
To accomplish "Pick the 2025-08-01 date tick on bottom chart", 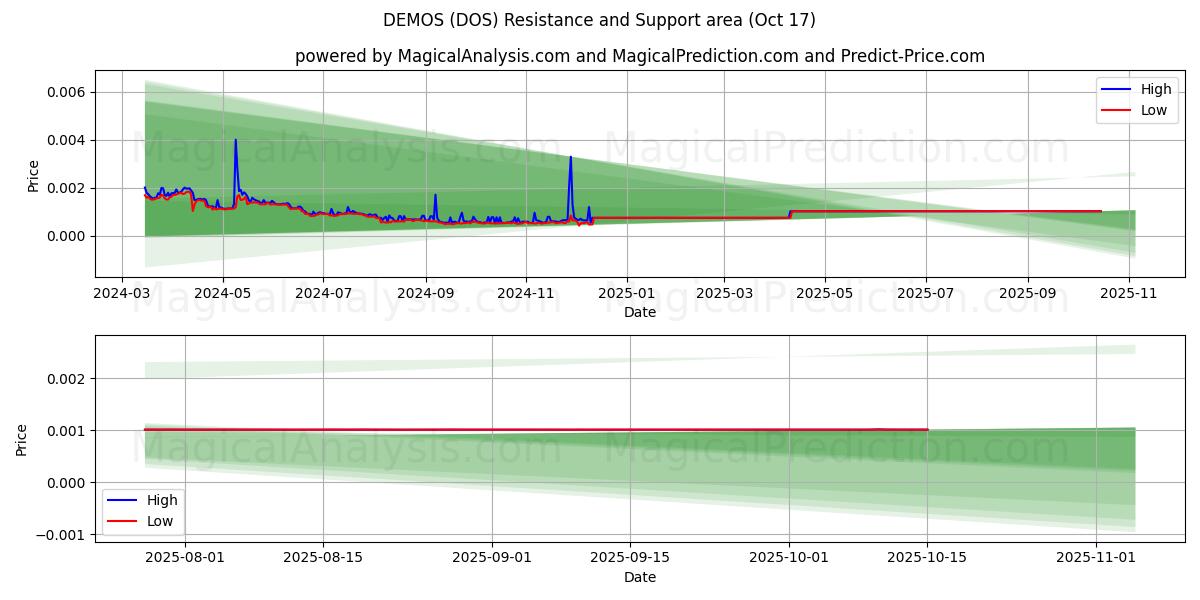I will (x=185, y=559).
